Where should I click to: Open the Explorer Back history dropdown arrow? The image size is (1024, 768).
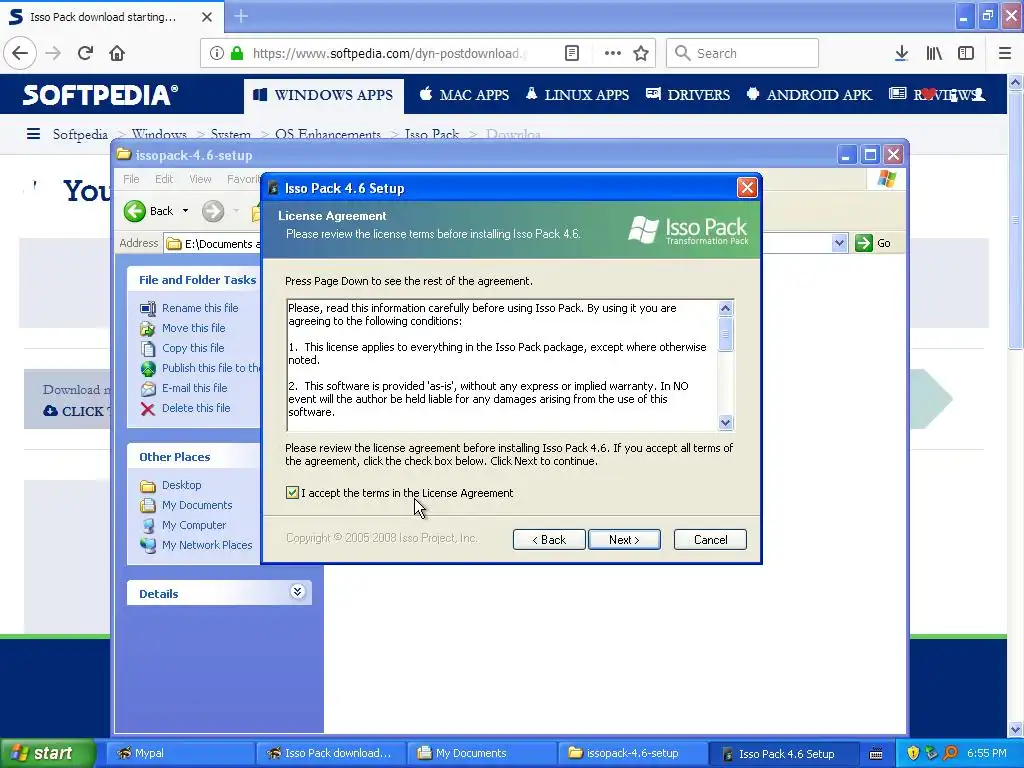(185, 211)
